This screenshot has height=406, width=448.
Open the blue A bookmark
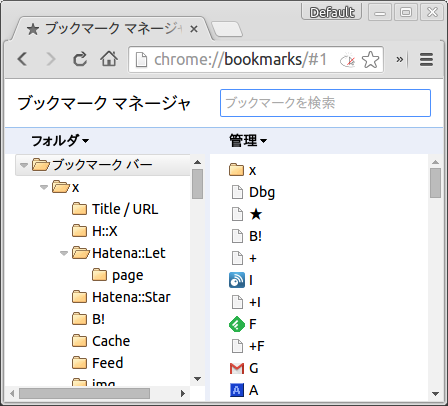tap(244, 390)
